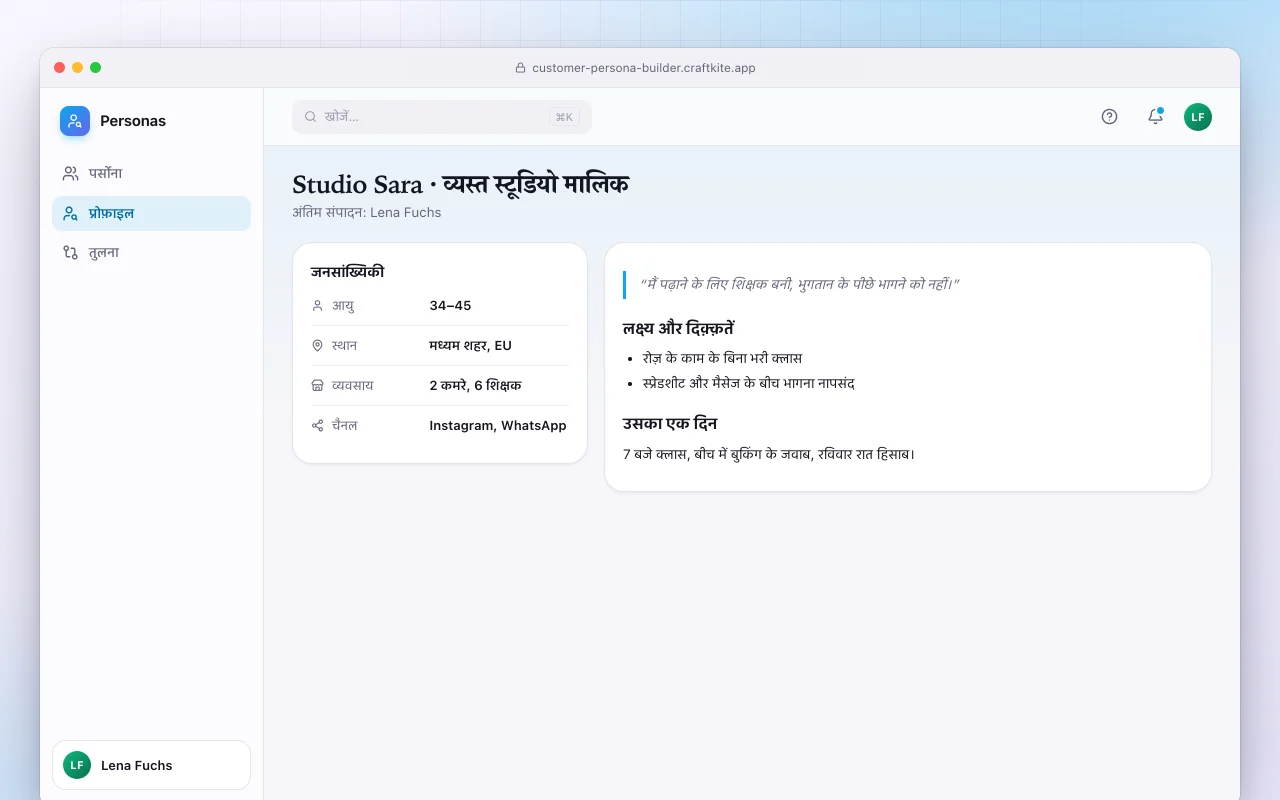Click the title Studio Sara · व्यस्त स्टूडियो मालिक
Image resolution: width=1280 pixels, height=800 pixels.
tap(460, 185)
